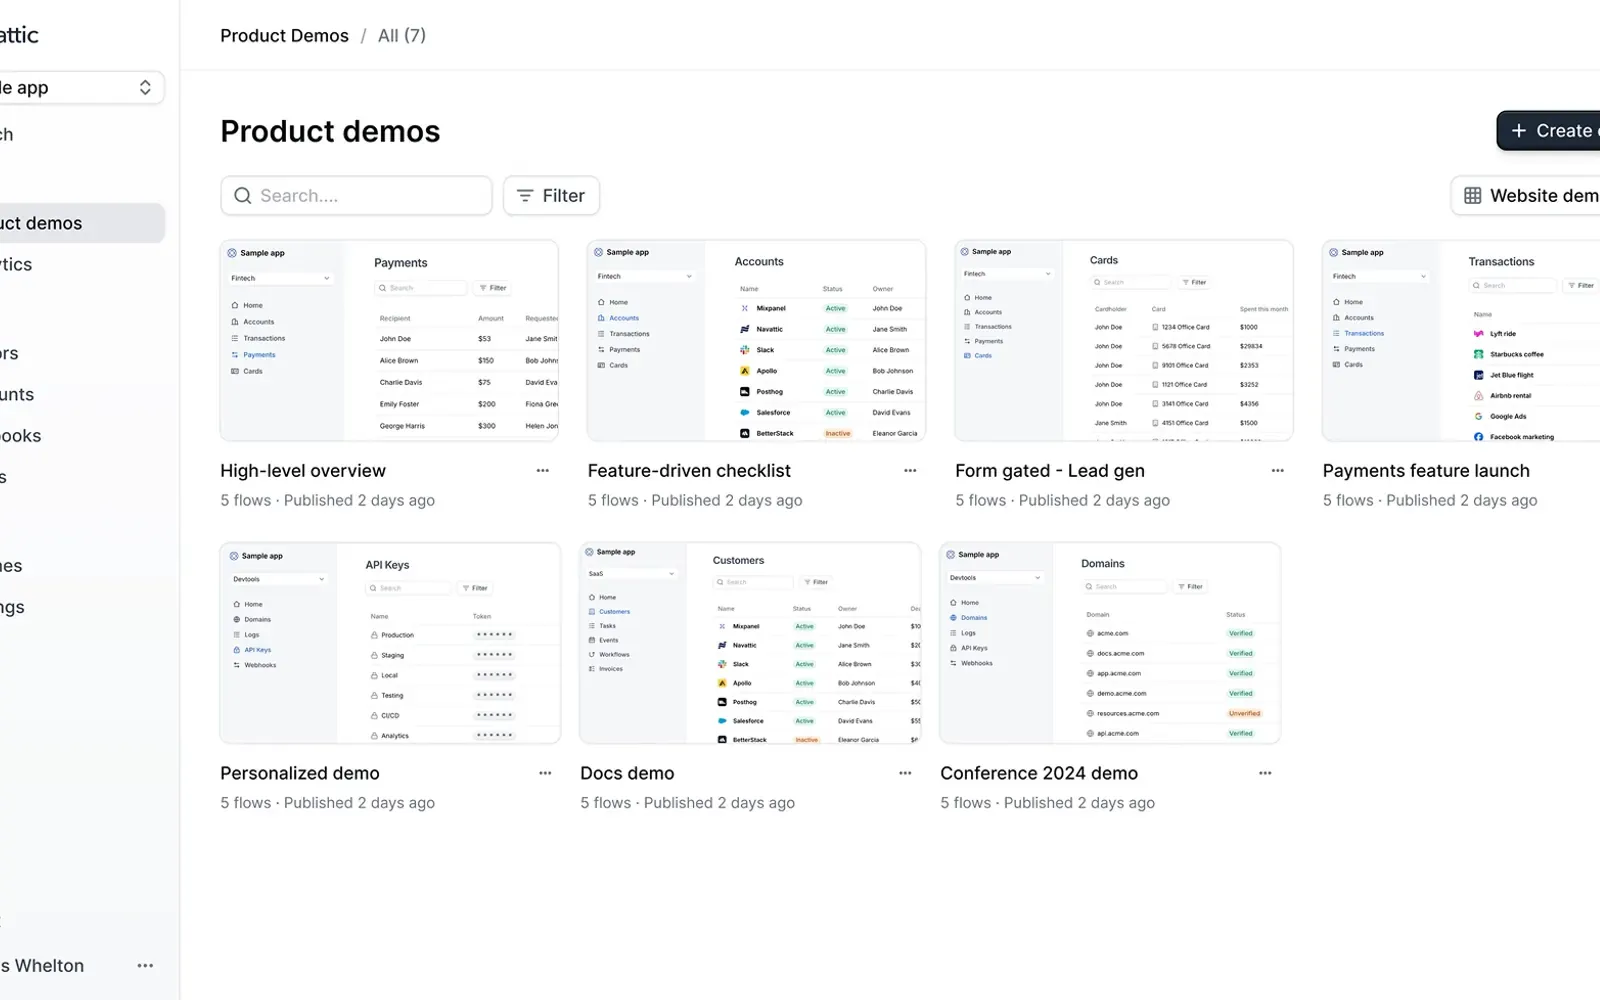
Task: Click the plus icon on Create button
Action: tap(1518, 131)
